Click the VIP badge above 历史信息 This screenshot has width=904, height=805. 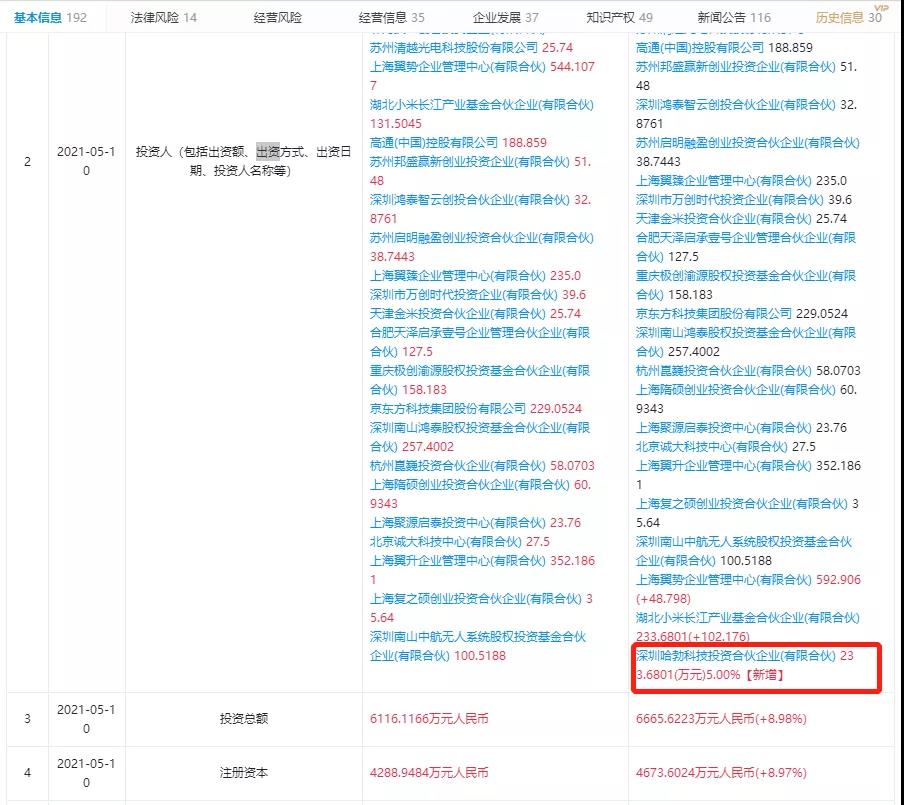pyautogui.click(x=881, y=7)
